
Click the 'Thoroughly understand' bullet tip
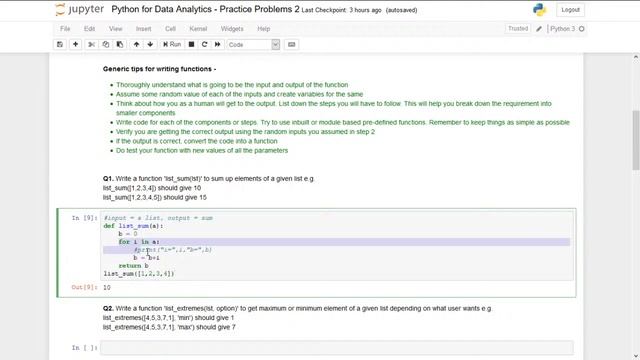(232, 85)
